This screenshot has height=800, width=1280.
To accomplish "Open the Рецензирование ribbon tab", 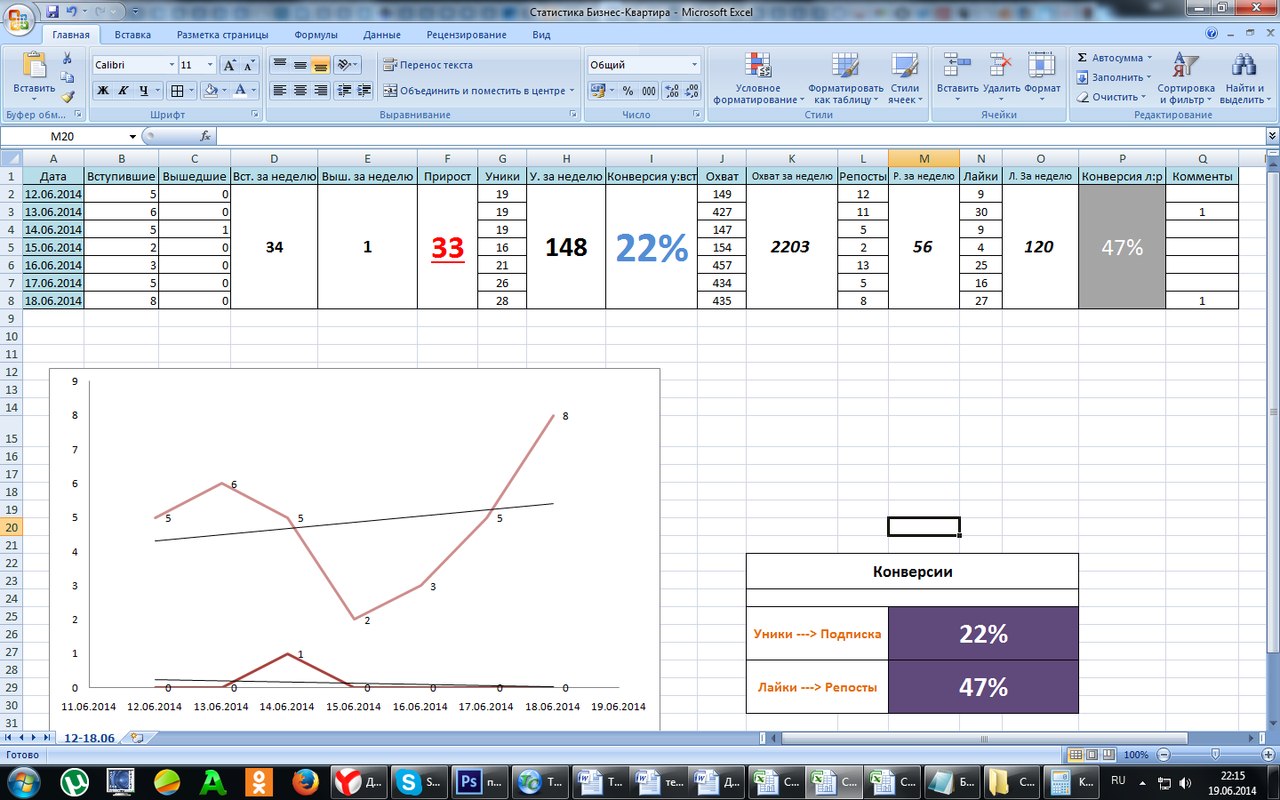I will 466,34.
